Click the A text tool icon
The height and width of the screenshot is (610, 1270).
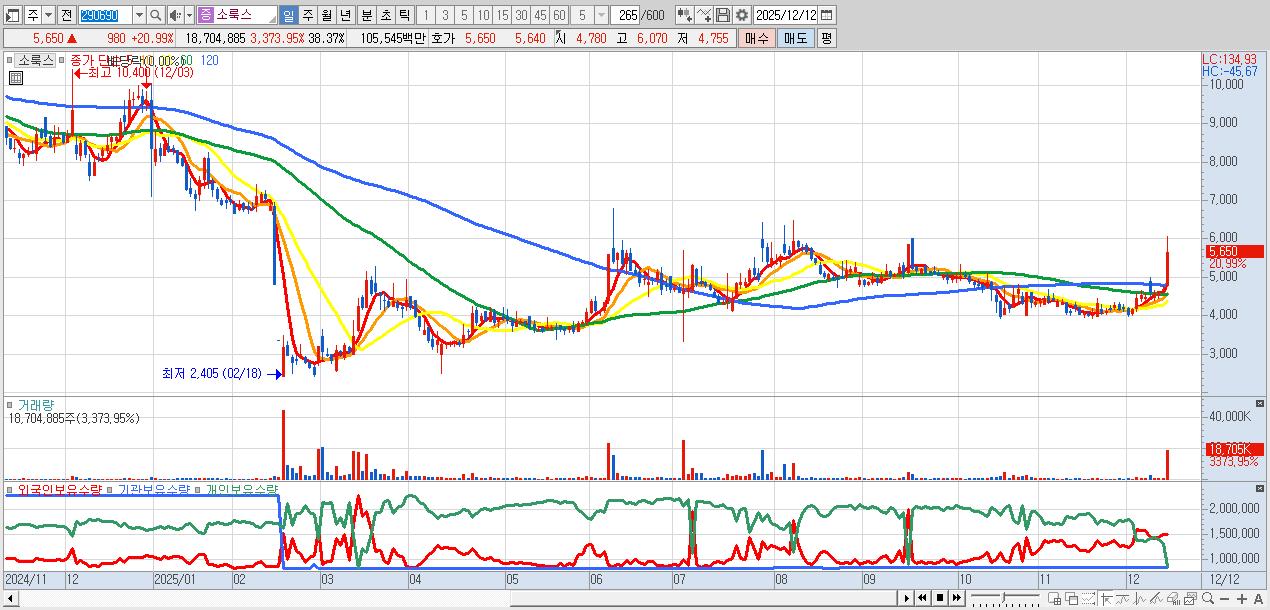click(1259, 598)
